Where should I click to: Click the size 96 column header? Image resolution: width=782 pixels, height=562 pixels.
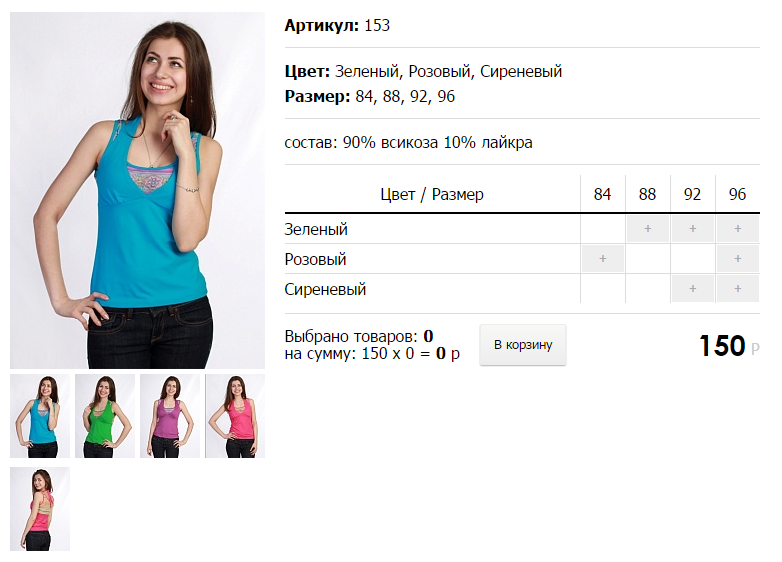click(x=738, y=194)
